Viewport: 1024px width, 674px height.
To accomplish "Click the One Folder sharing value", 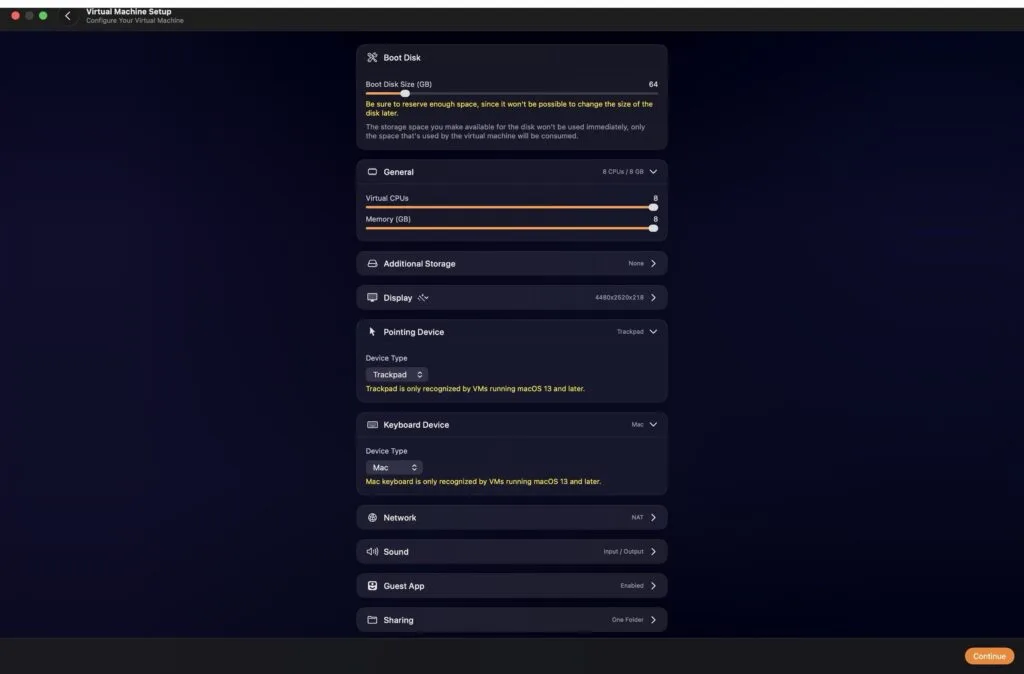I will [x=628, y=620].
